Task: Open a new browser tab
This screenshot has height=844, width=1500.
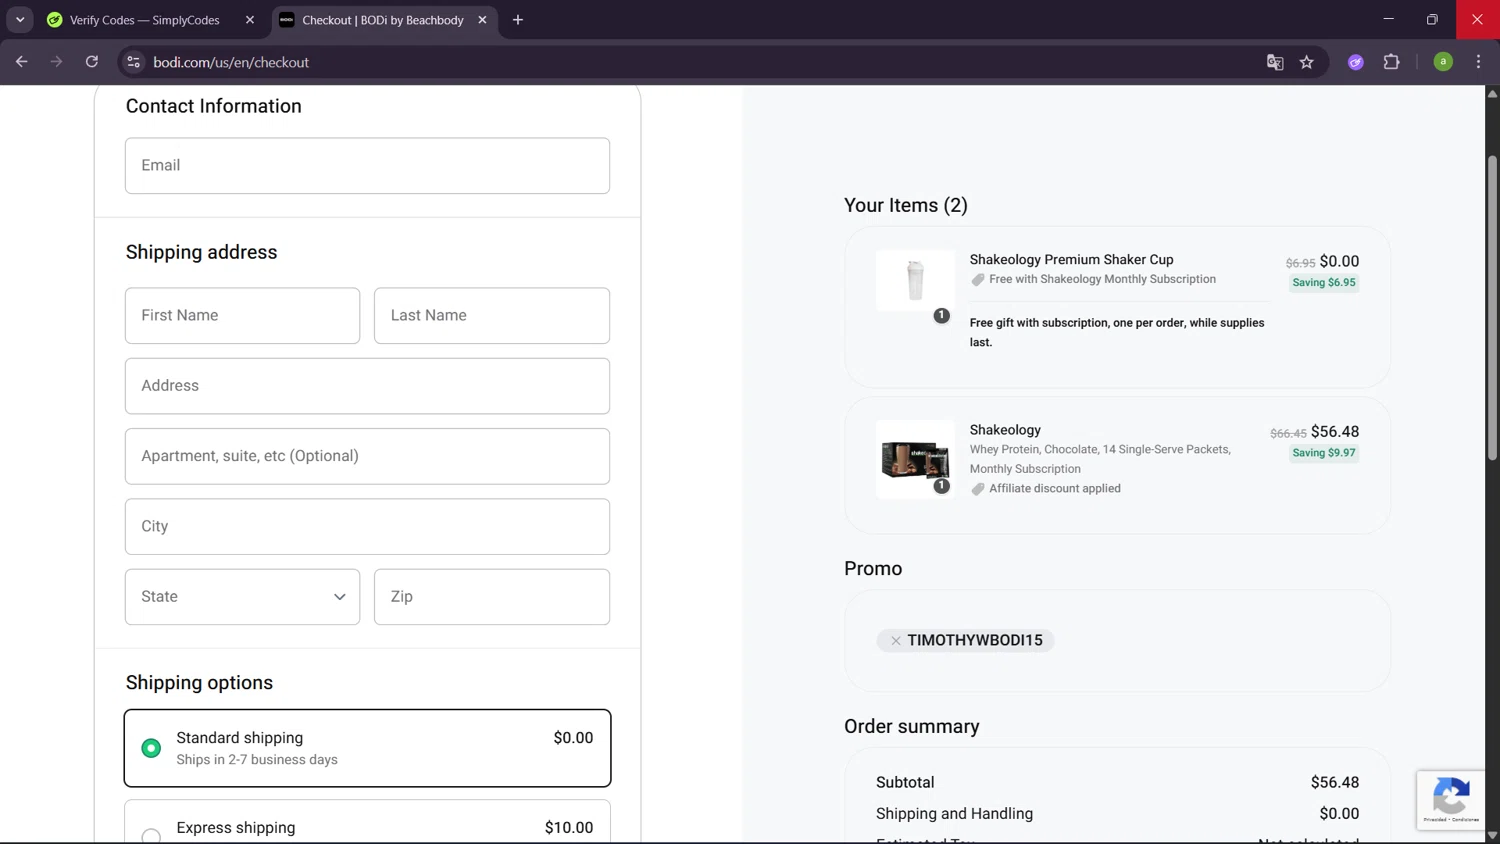Action: pos(518,20)
